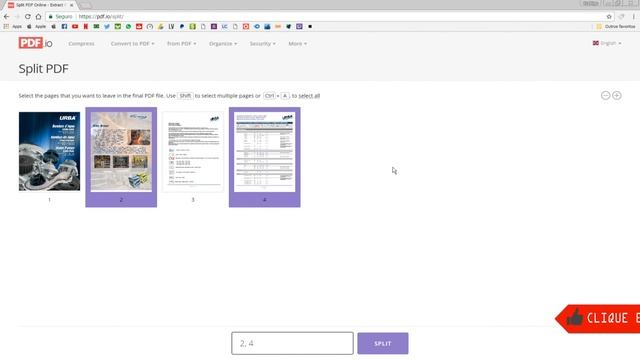Click the page range input field
Image resolution: width=640 pixels, height=360 pixels.
(292, 343)
